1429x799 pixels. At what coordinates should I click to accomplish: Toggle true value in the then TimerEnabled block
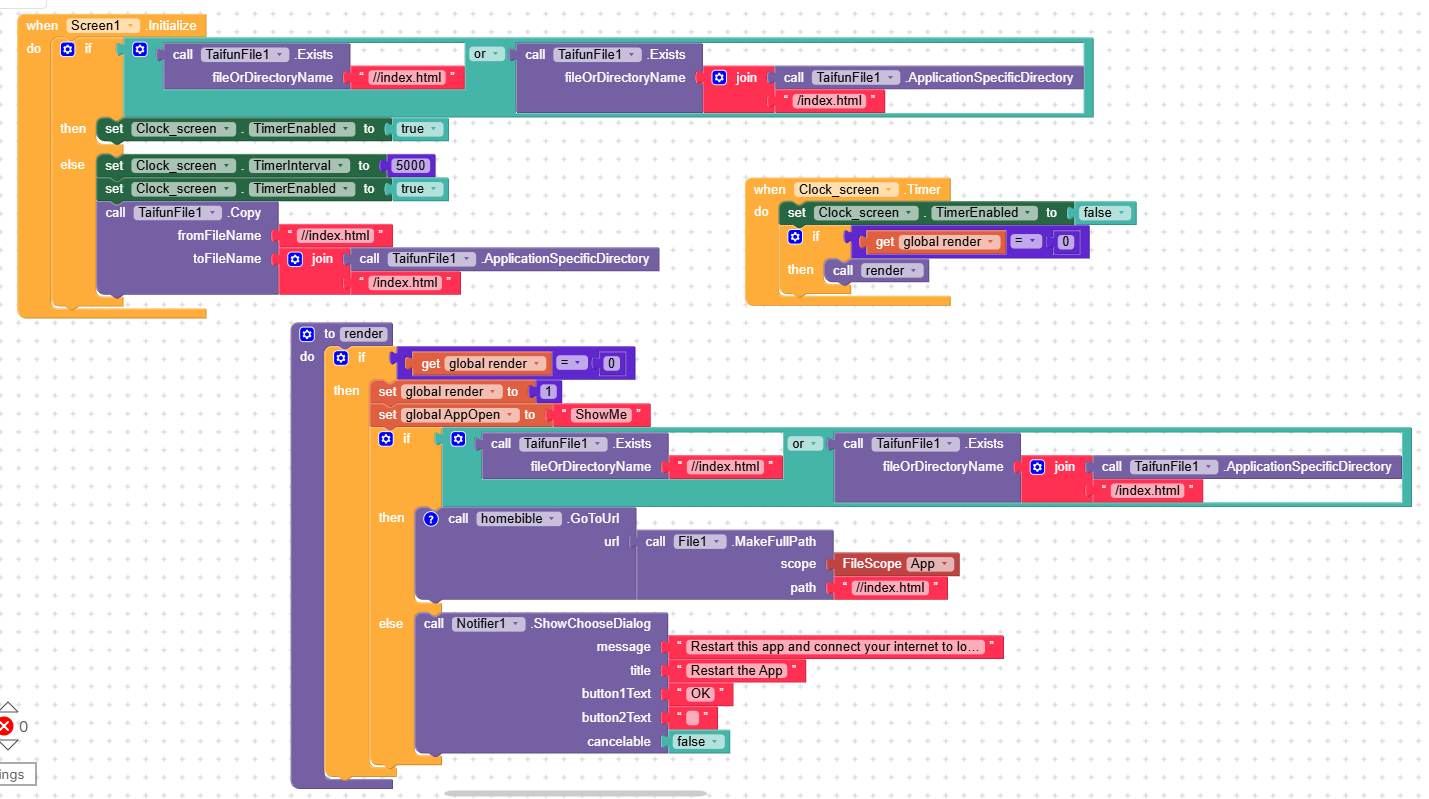(x=418, y=129)
